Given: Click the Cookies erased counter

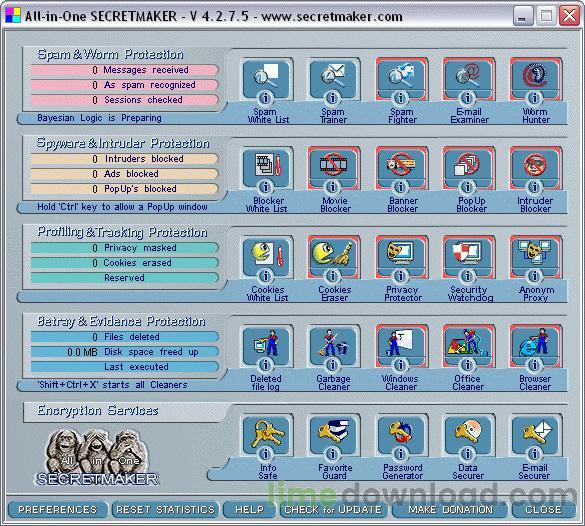Looking at the screenshot, I should (125, 263).
